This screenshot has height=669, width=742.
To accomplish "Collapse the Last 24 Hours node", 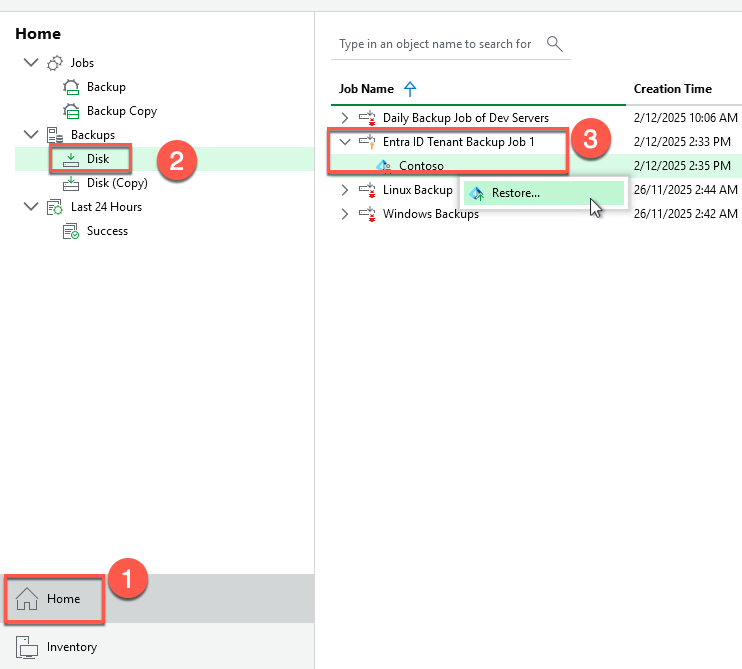I will coord(30,207).
